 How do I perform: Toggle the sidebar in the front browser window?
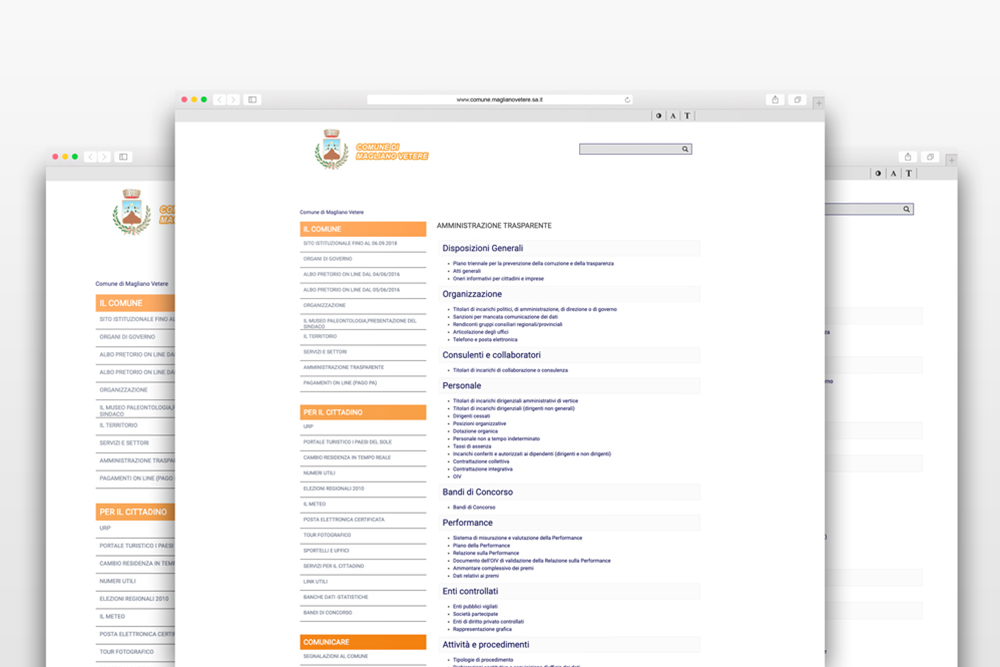pyautogui.click(x=253, y=99)
